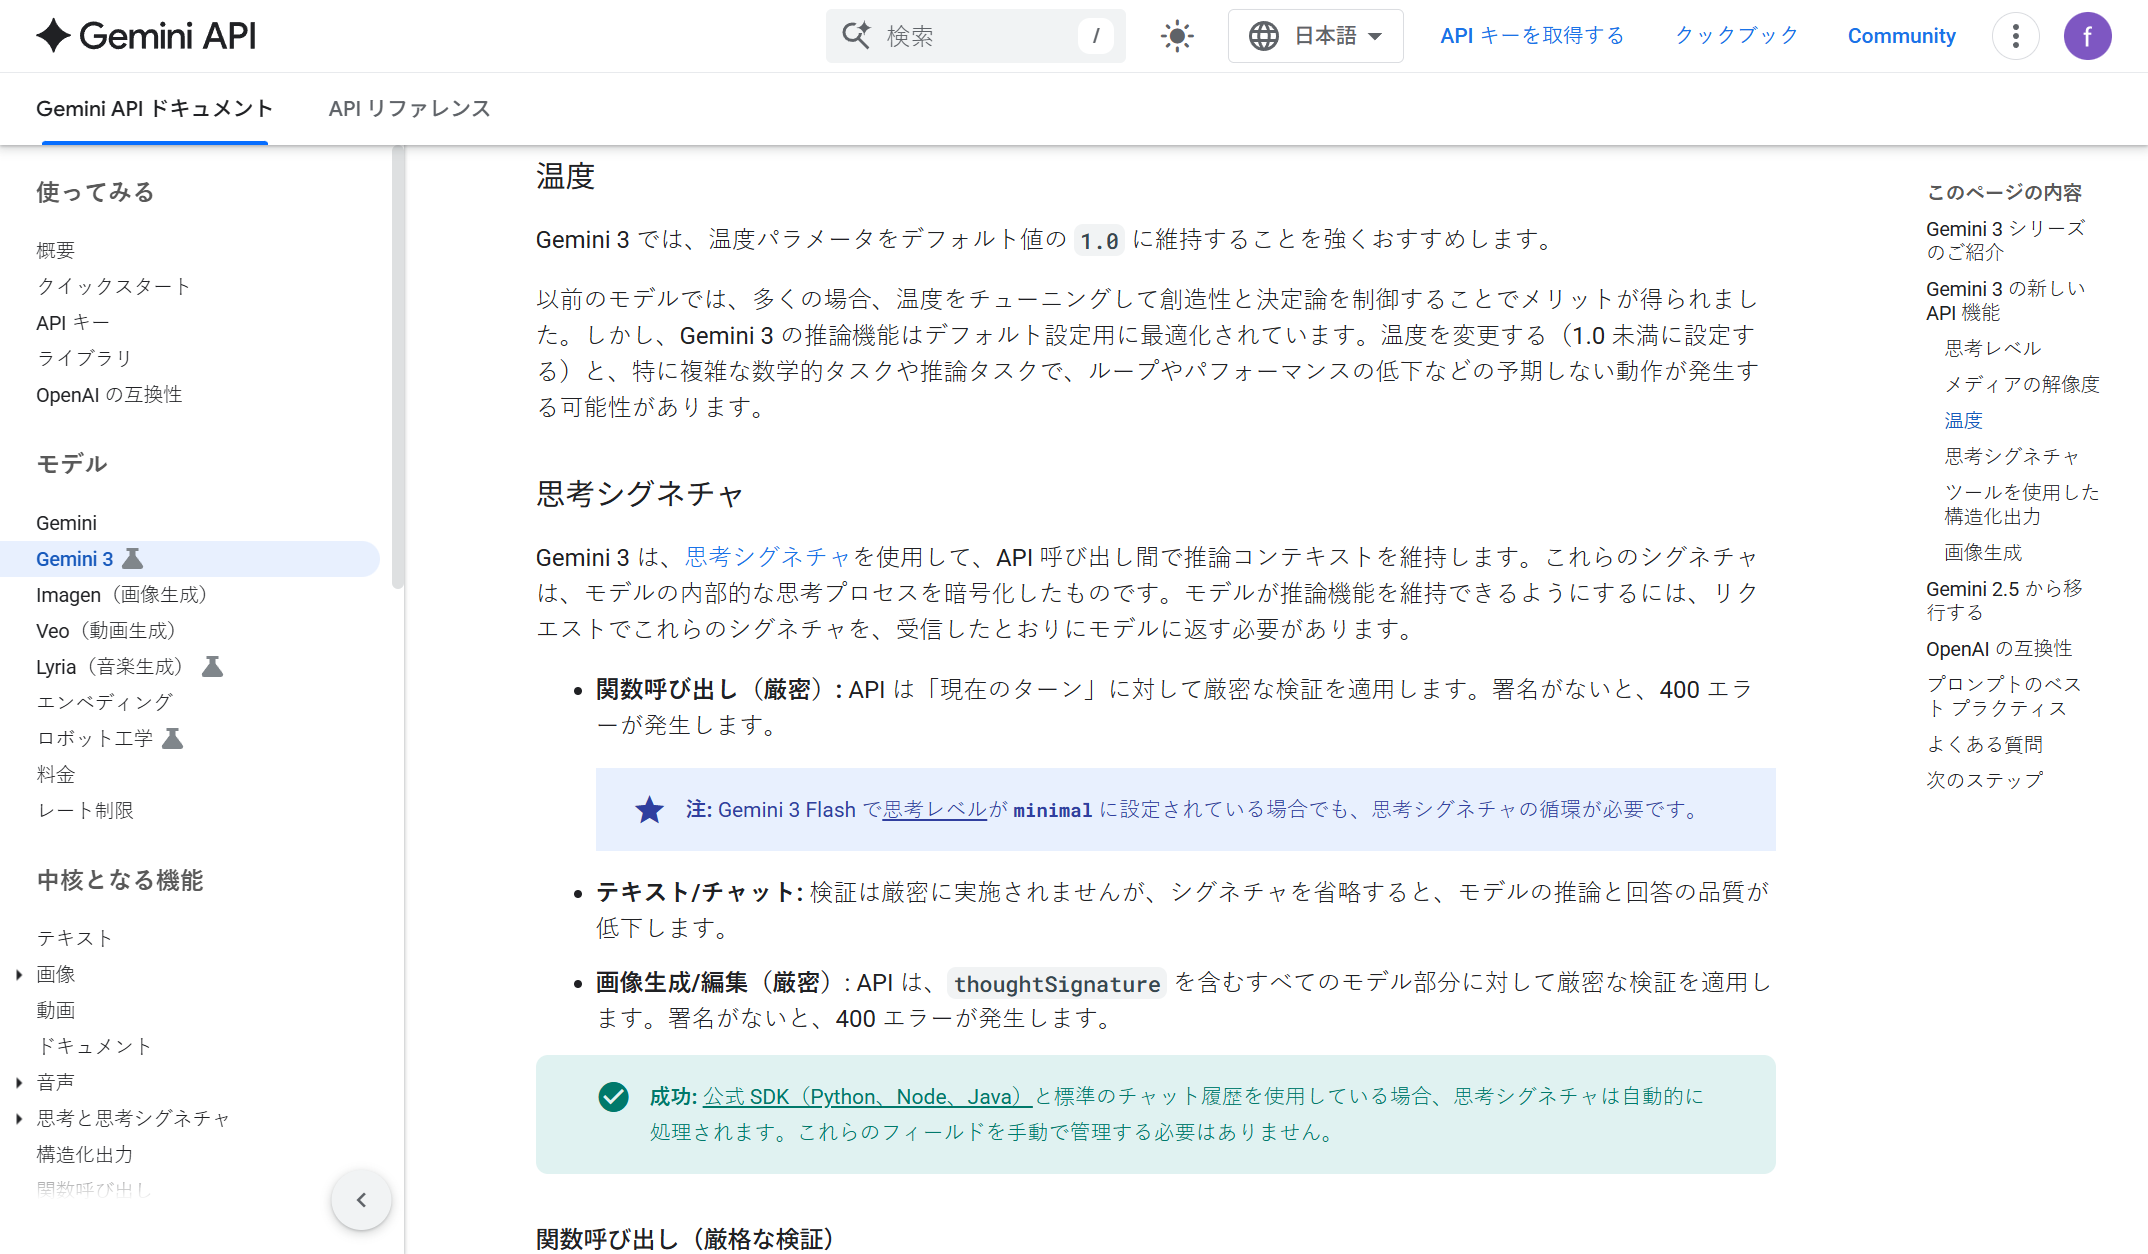The height and width of the screenshot is (1254, 2148).
Task: Jump to ツールを使用した構造化出力 in contents
Action: point(2022,504)
